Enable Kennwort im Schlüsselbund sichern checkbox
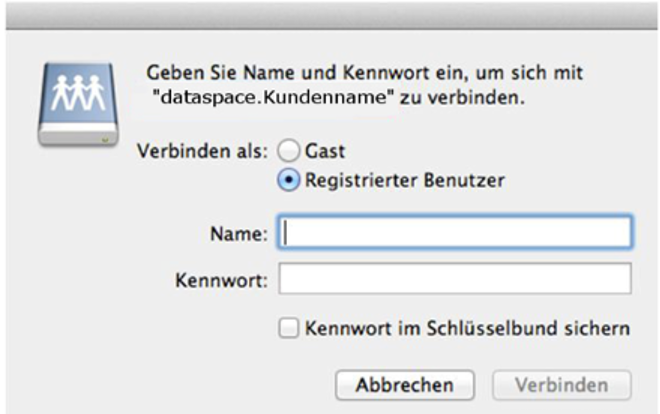The image size is (660, 414). click(x=289, y=328)
